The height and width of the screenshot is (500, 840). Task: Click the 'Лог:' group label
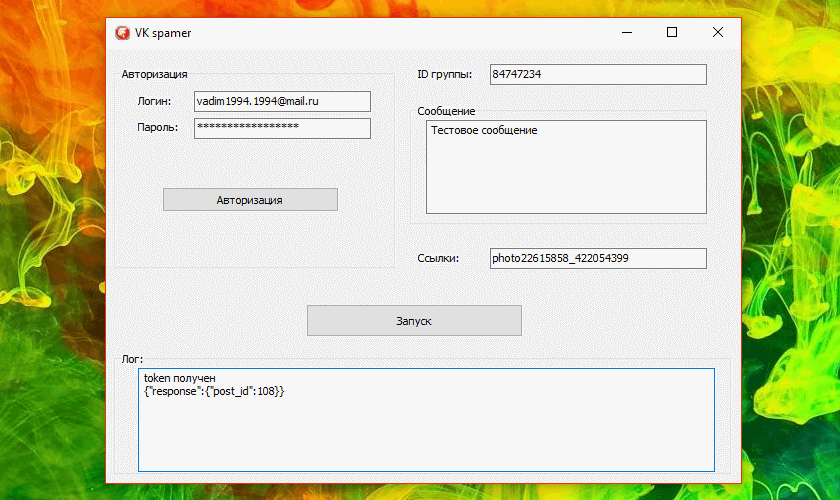[132, 359]
